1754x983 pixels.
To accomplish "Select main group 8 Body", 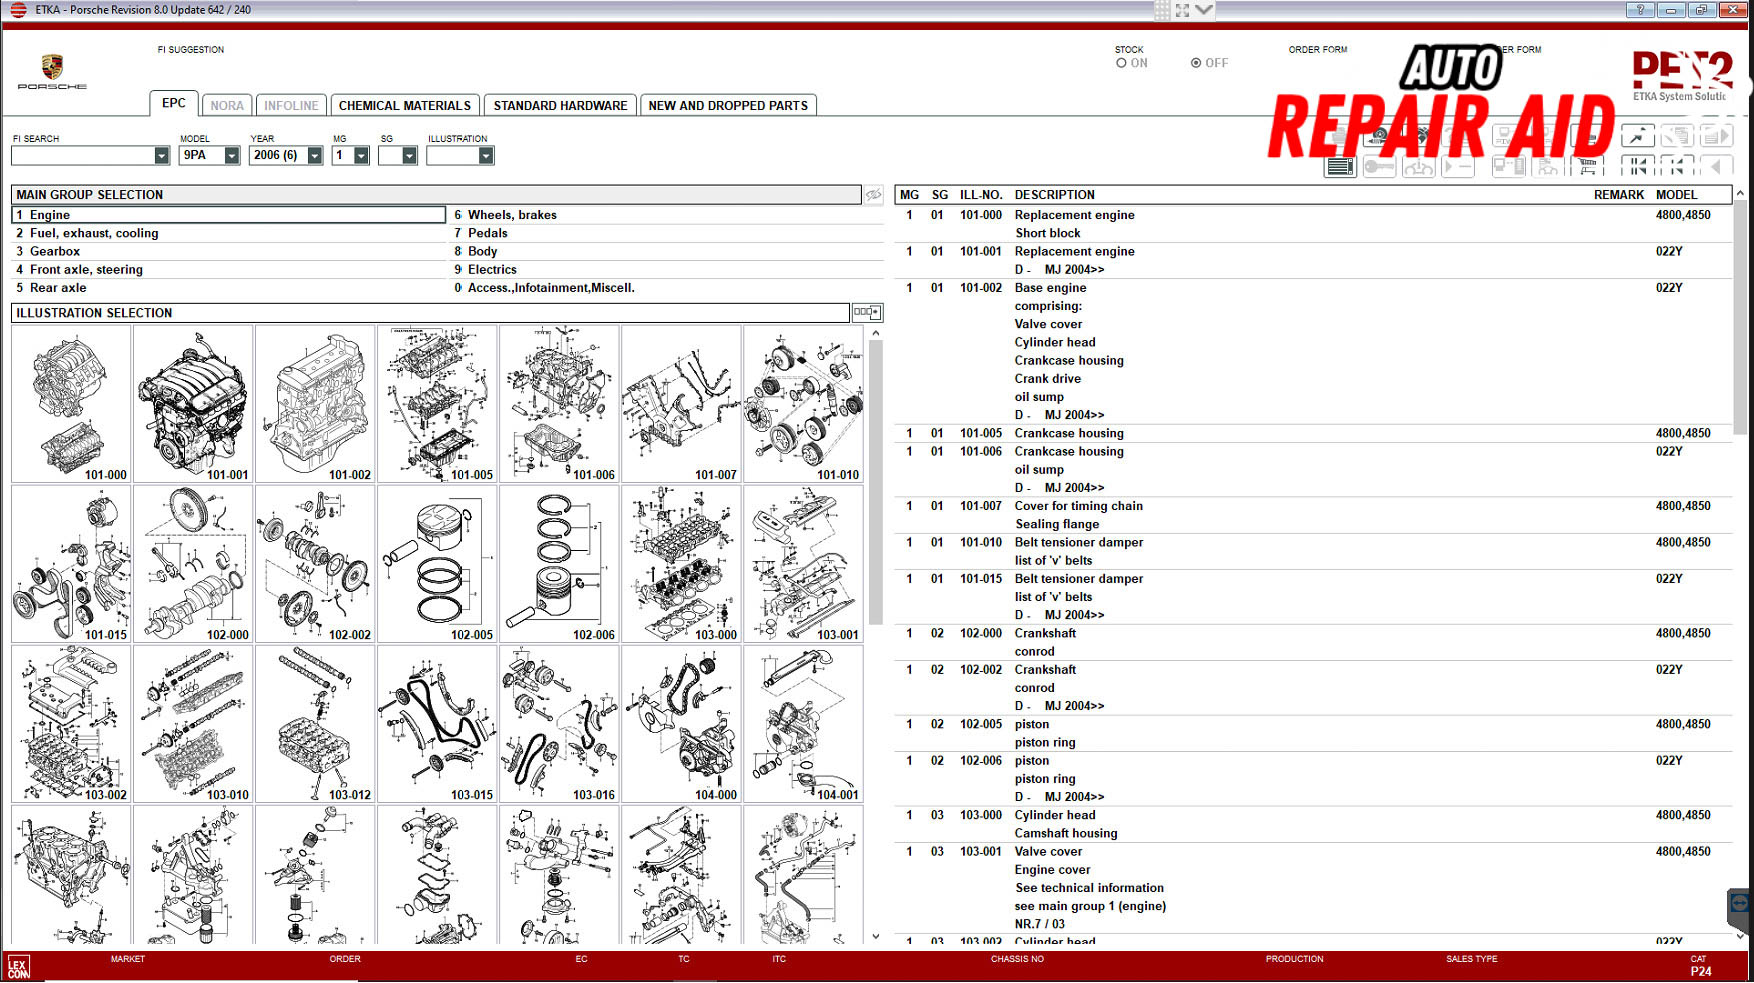I will point(667,251).
